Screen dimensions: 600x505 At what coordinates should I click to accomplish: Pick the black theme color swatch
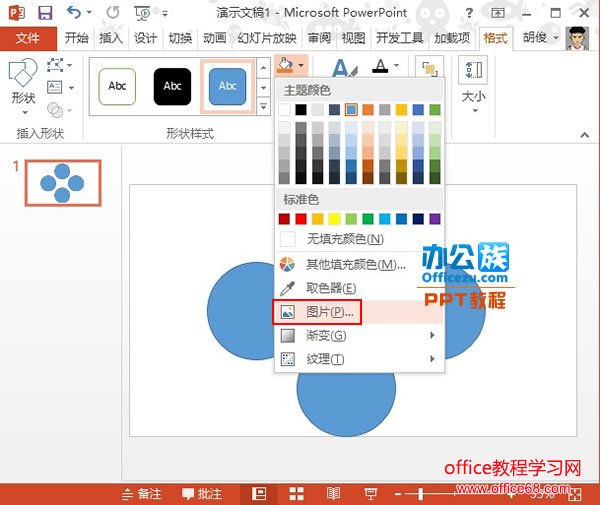tap(301, 110)
